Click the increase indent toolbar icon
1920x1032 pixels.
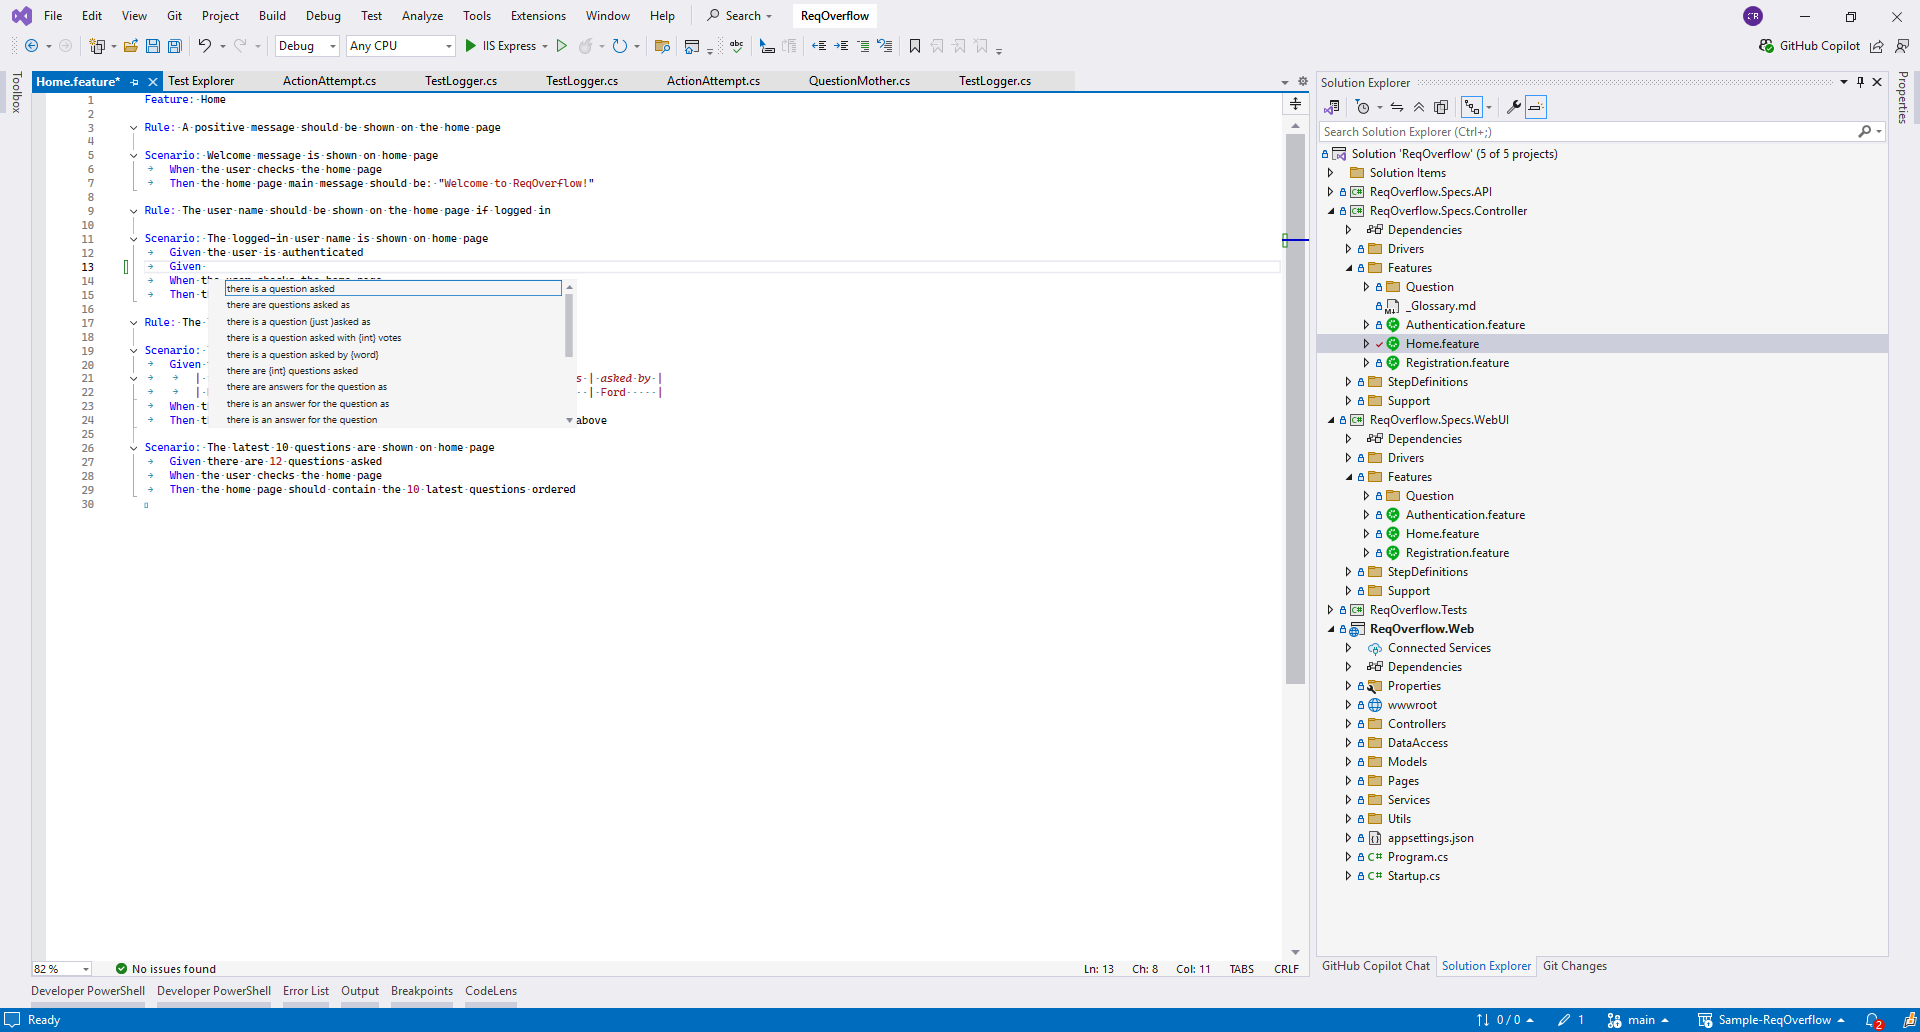tap(841, 46)
